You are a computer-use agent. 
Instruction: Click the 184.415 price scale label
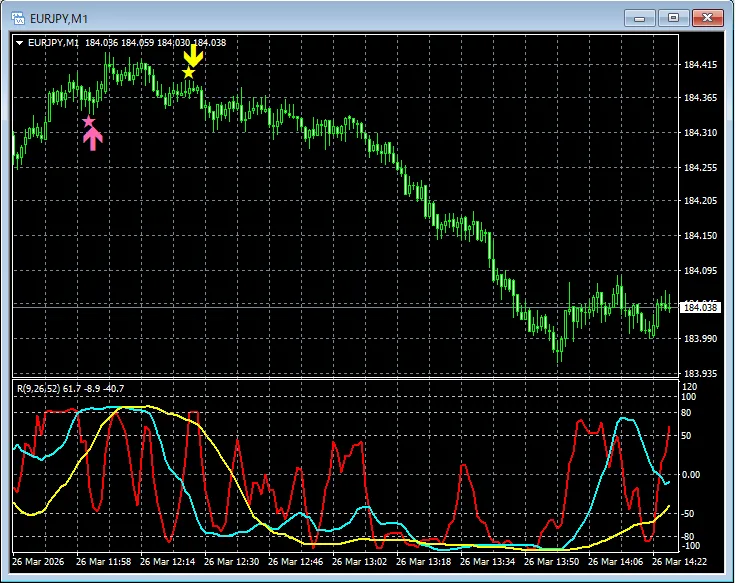tap(700, 65)
